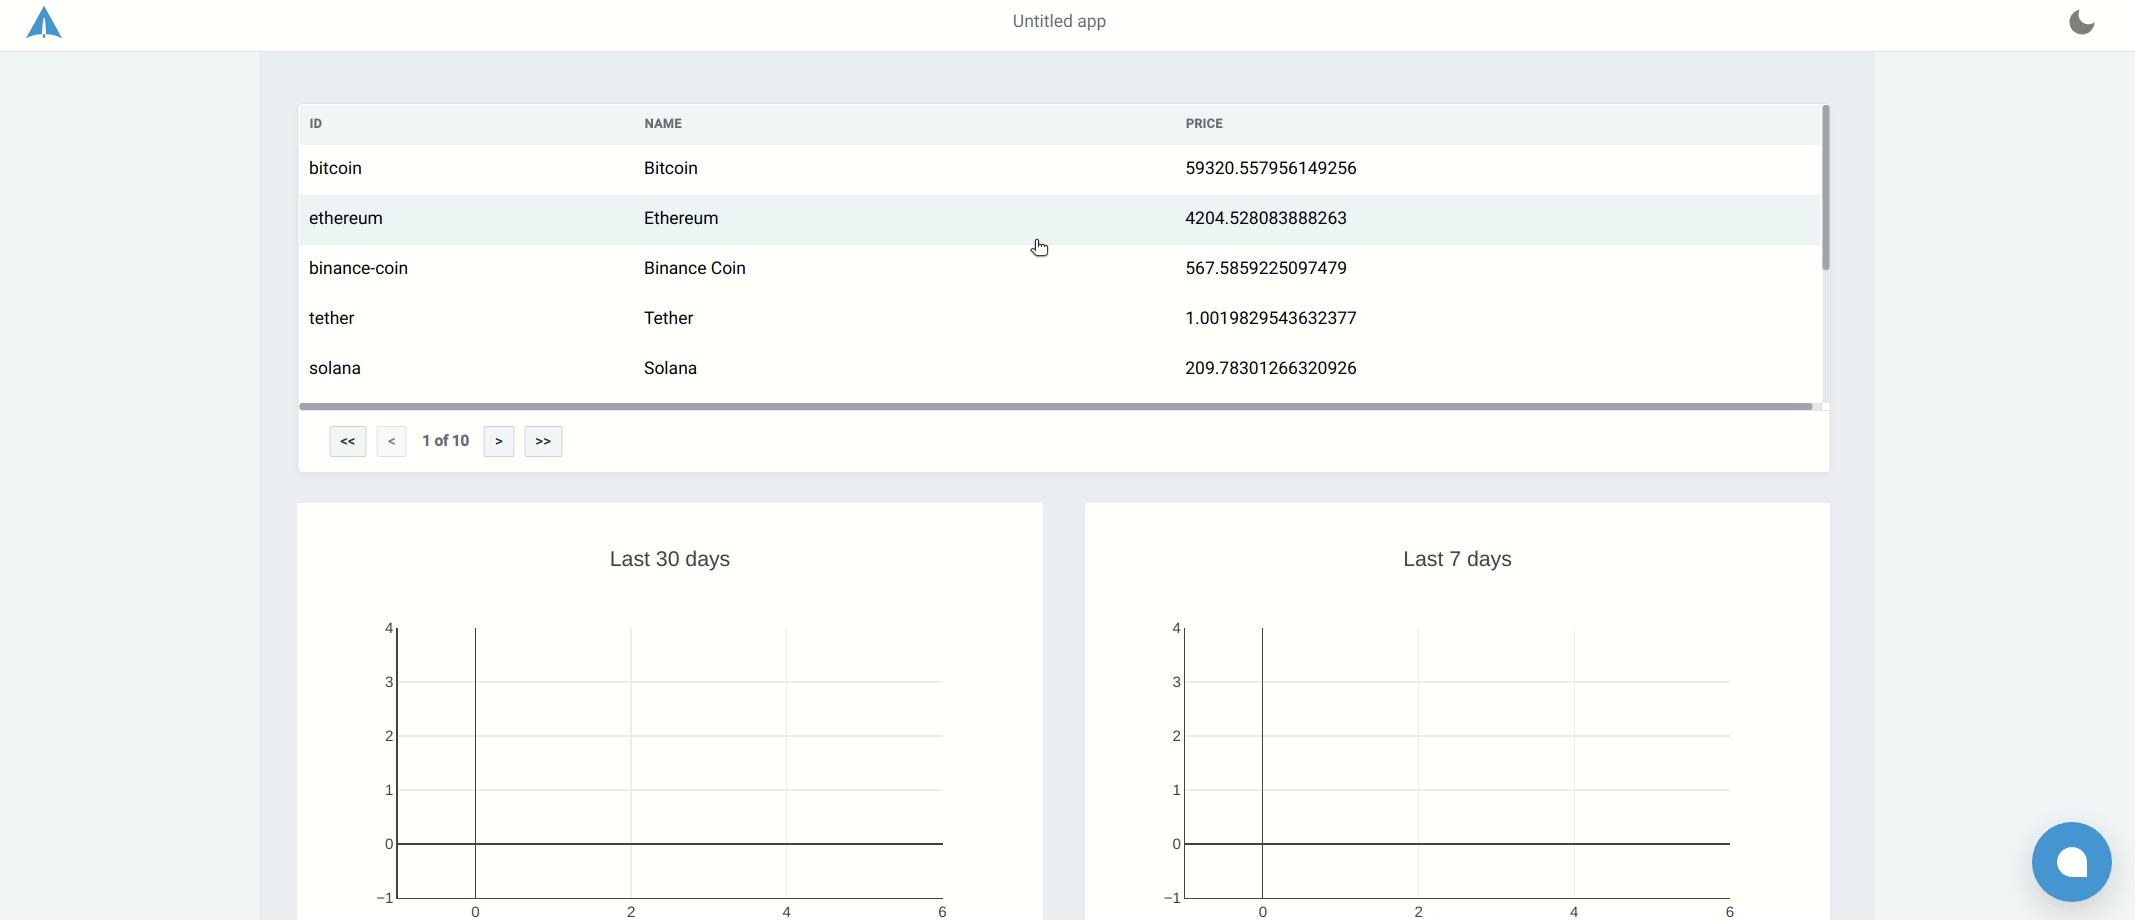
Task: Select the ethereum id cell
Action: coord(346,218)
